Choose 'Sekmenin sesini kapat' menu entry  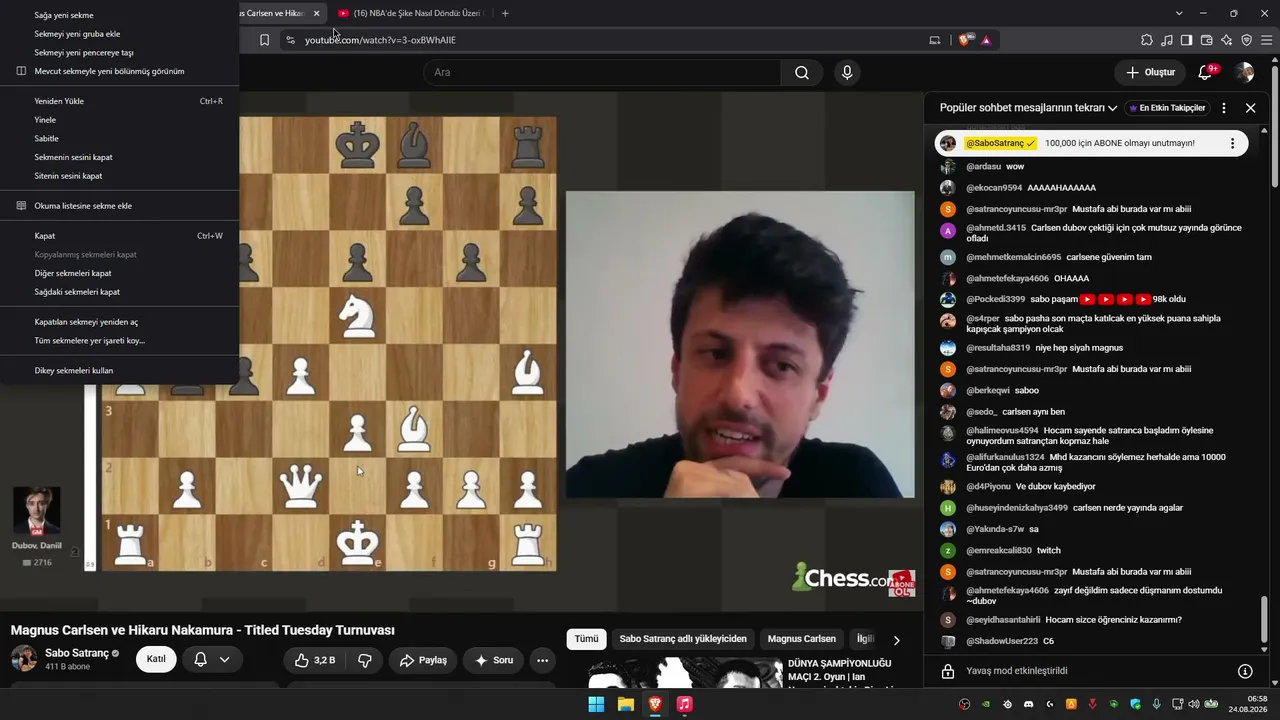pos(120,157)
